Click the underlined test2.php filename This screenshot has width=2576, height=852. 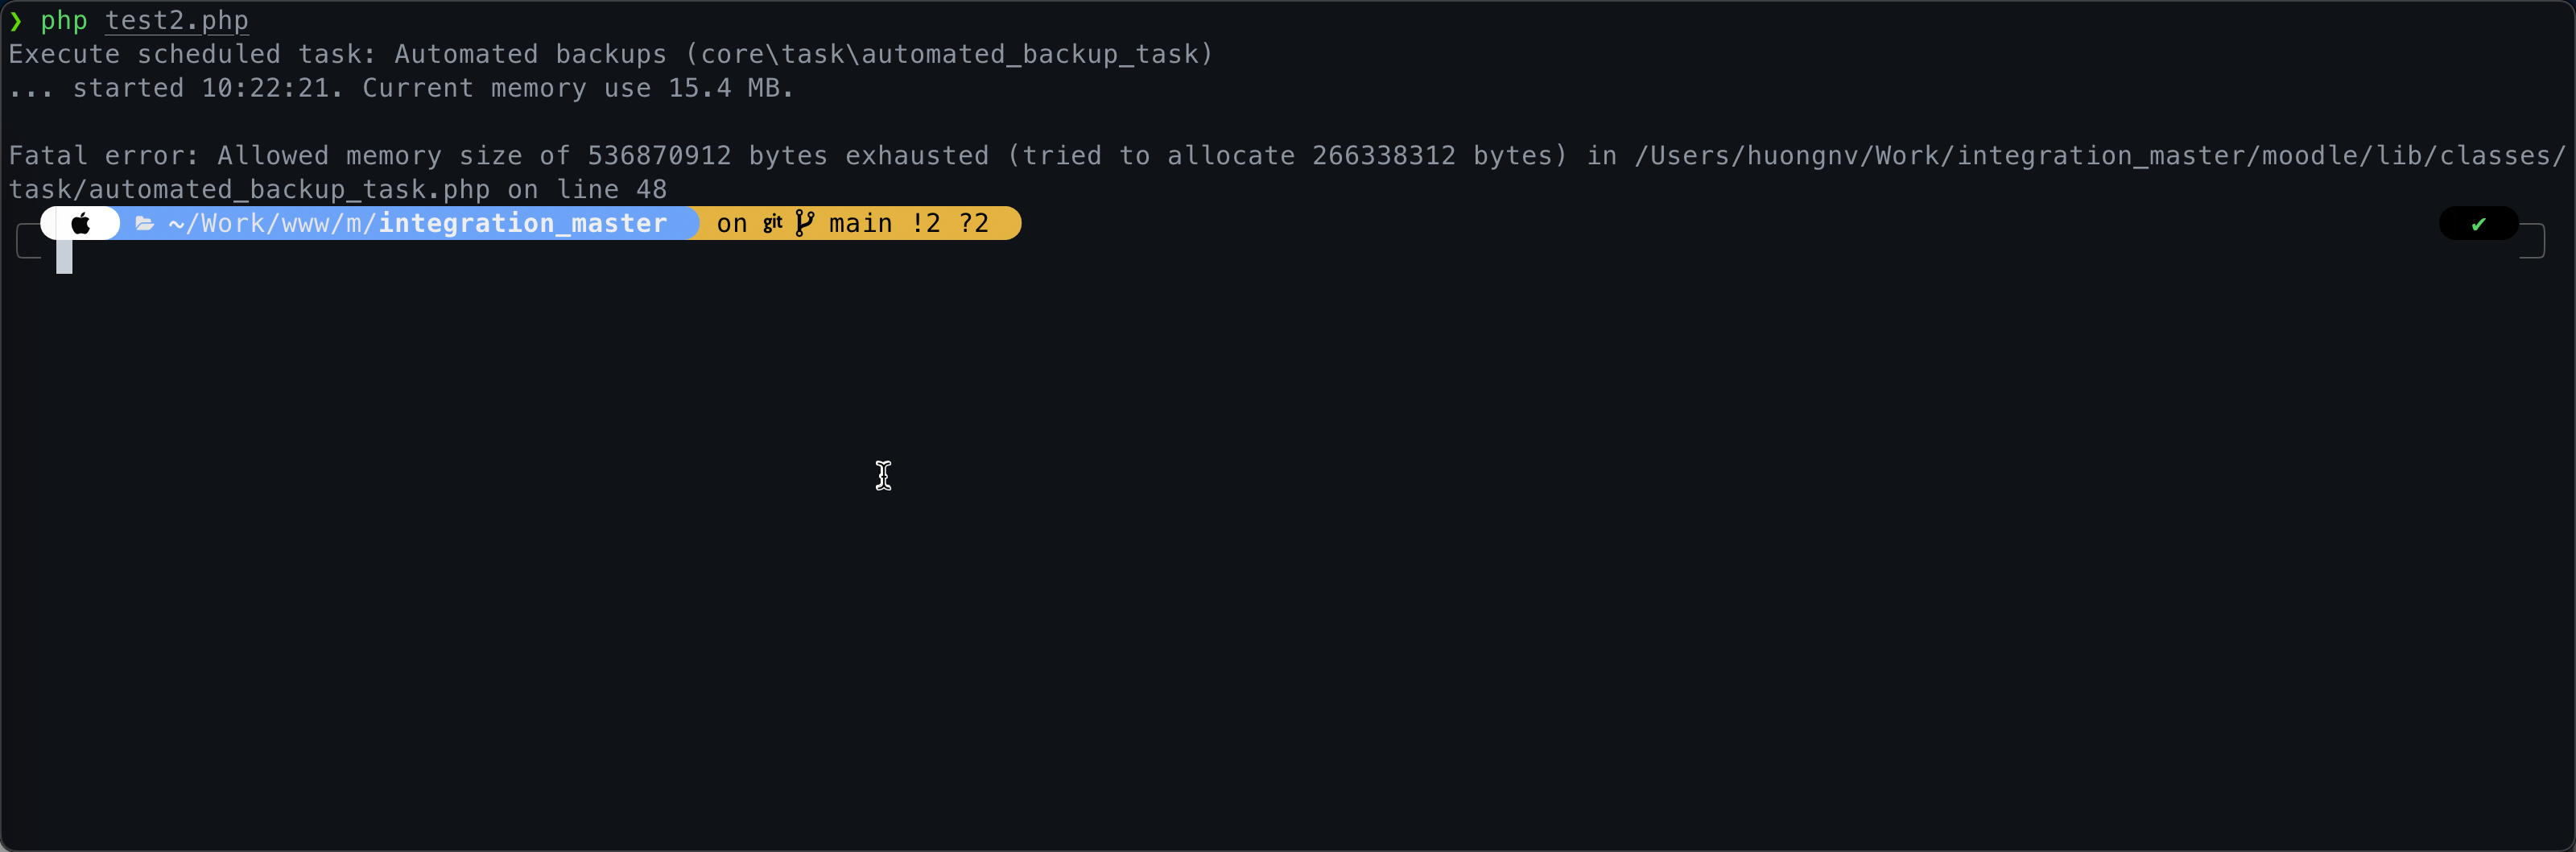(x=177, y=21)
